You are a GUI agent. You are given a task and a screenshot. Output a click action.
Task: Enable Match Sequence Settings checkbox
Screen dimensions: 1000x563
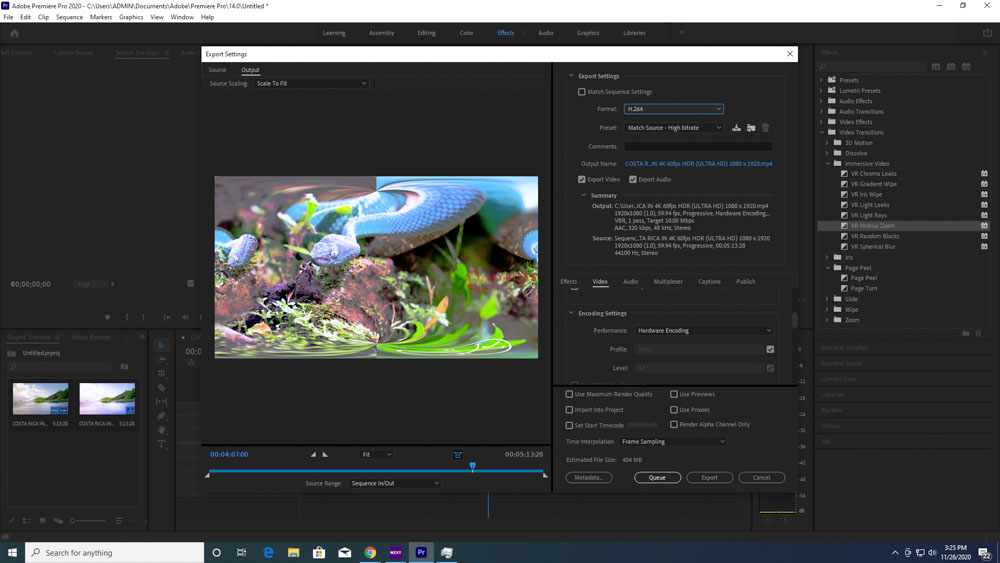582,92
